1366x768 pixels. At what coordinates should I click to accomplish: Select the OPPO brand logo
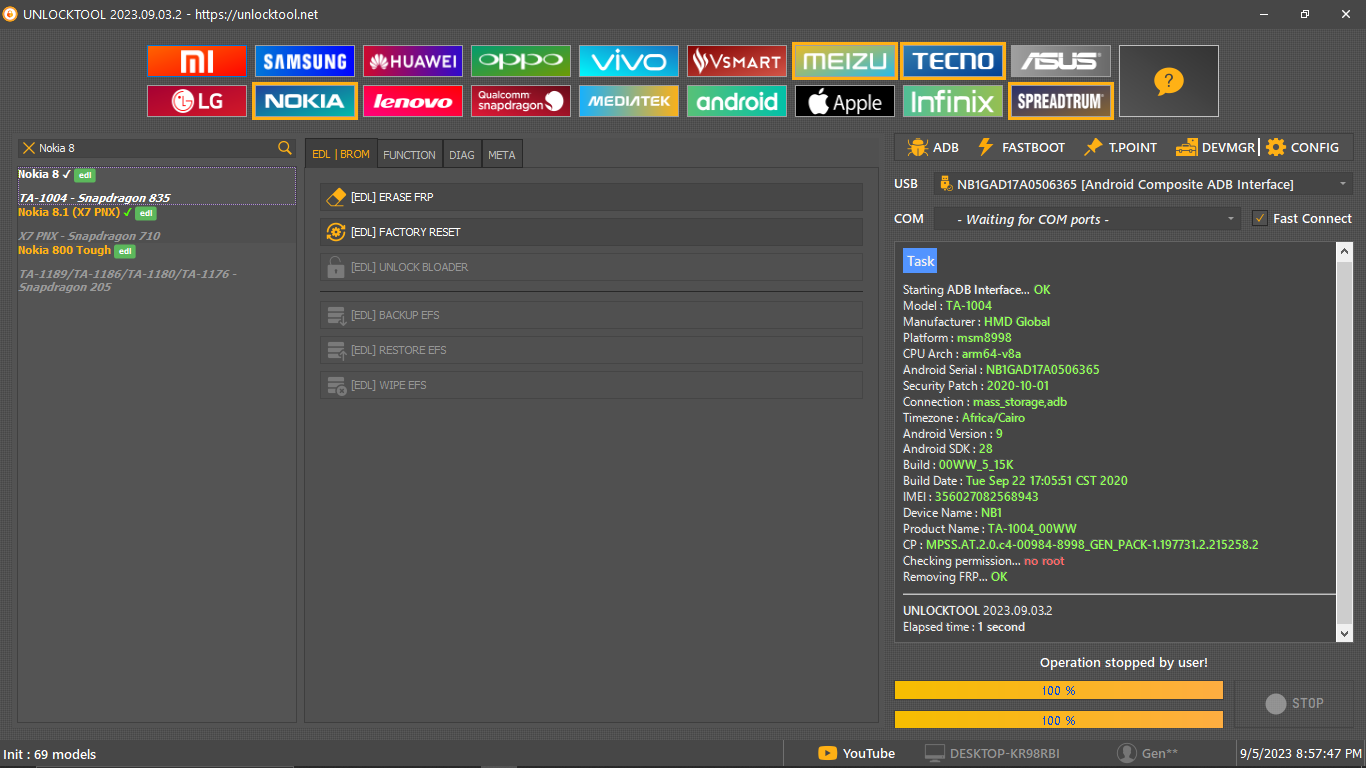point(520,61)
